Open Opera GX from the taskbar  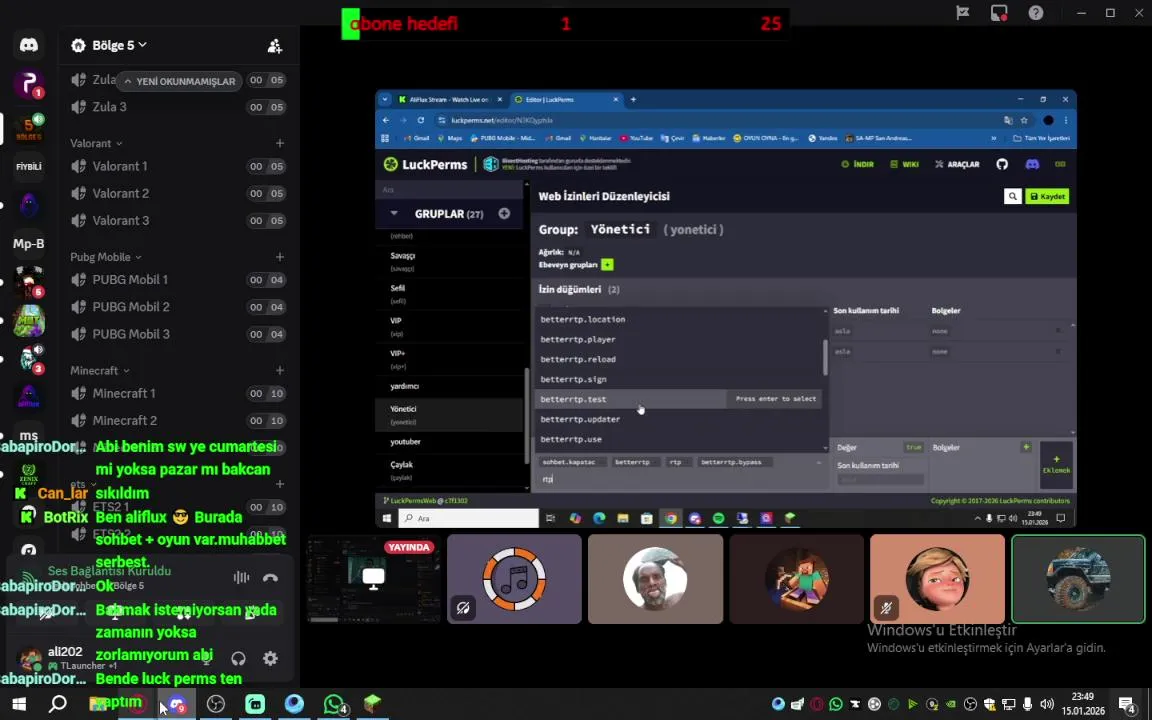(136, 704)
